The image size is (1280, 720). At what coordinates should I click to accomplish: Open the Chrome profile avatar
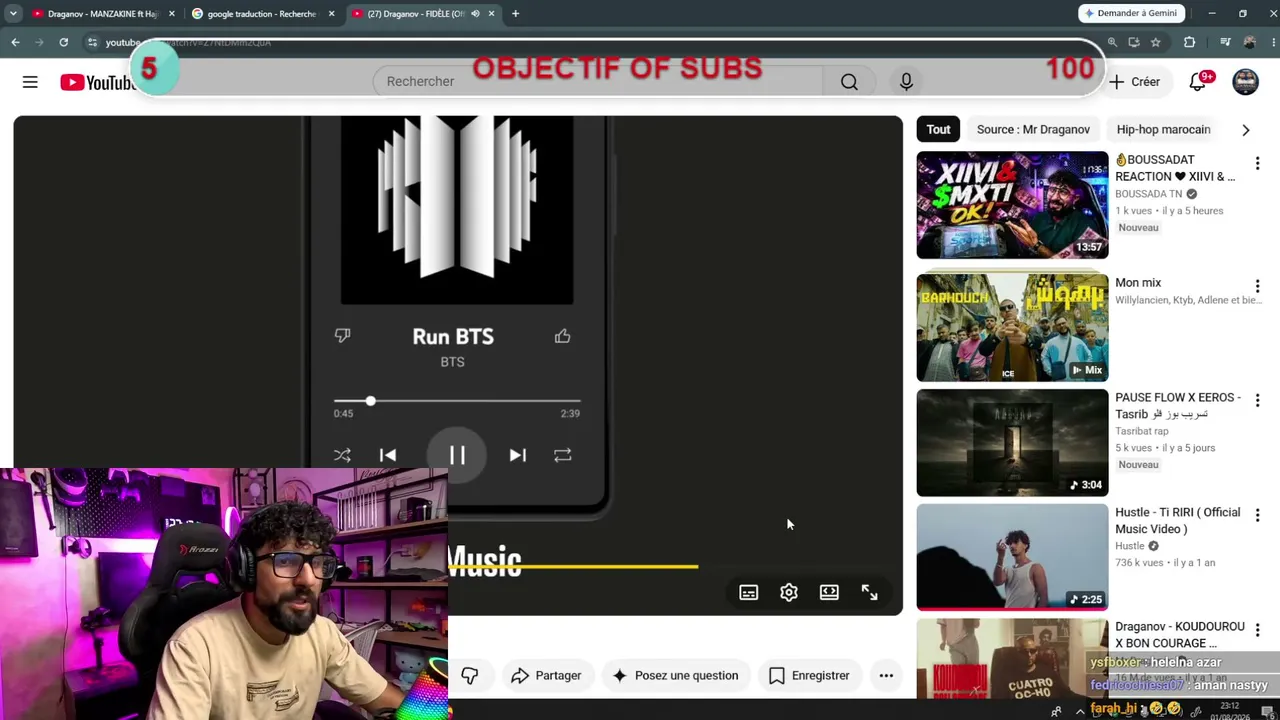point(1249,42)
